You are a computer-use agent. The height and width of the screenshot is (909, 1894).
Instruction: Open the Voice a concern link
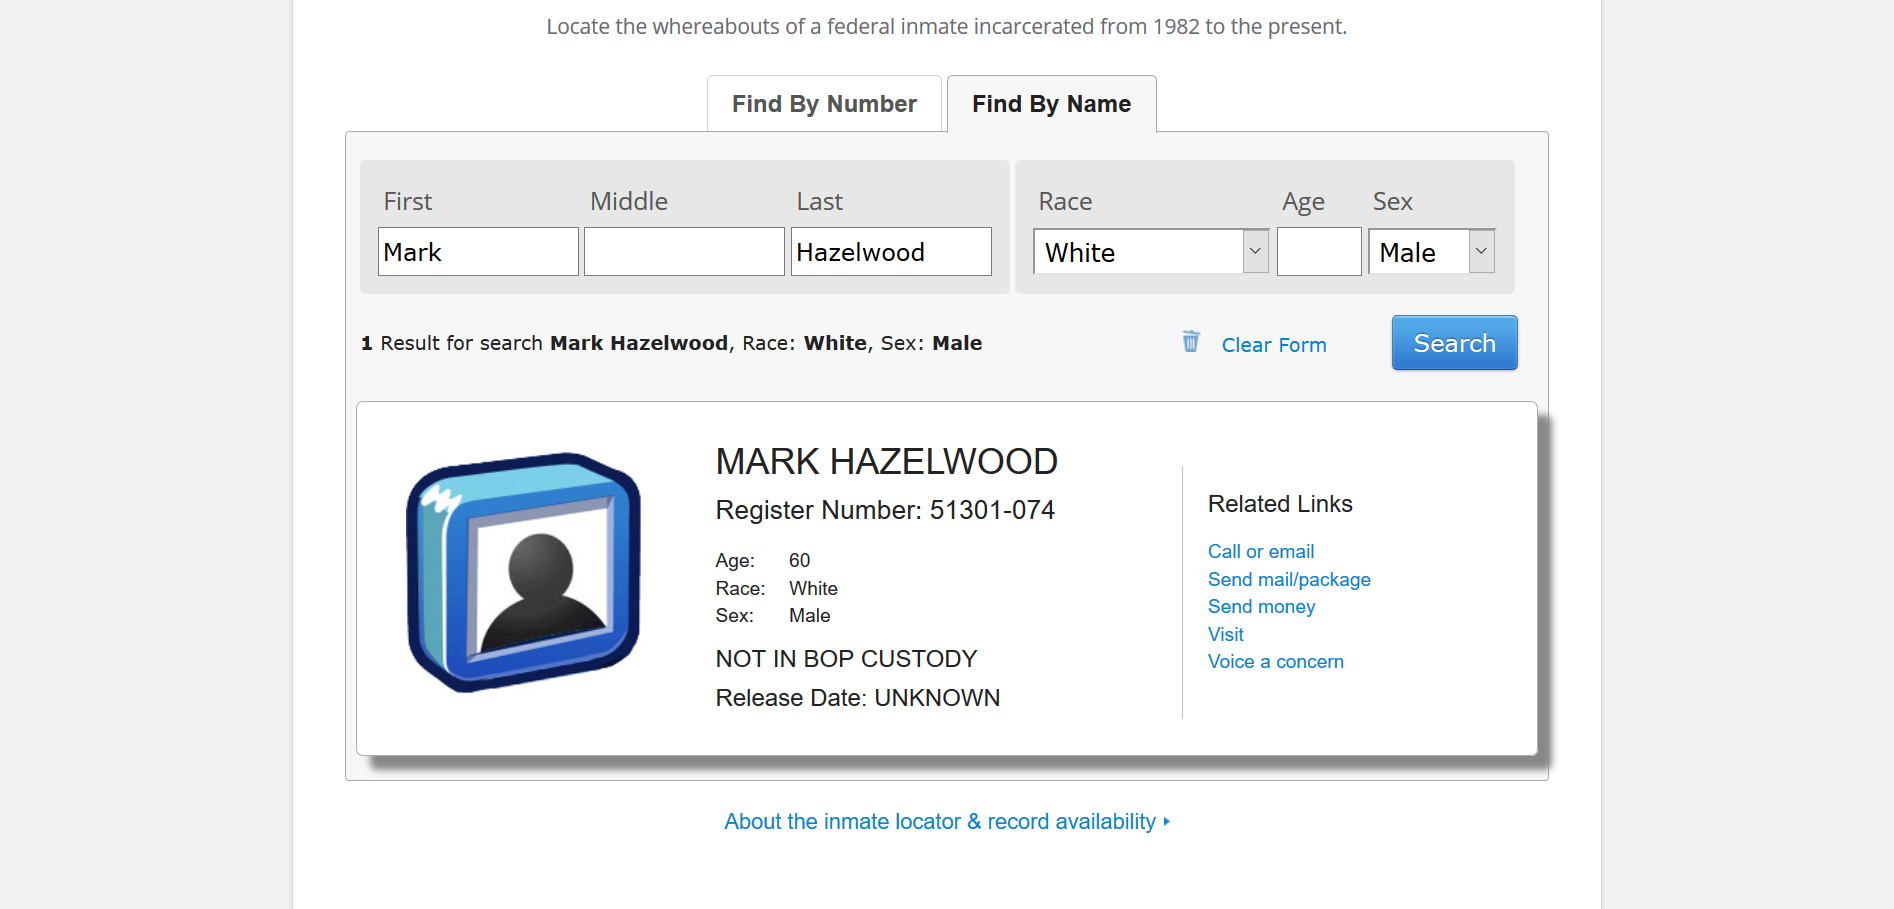click(1275, 662)
